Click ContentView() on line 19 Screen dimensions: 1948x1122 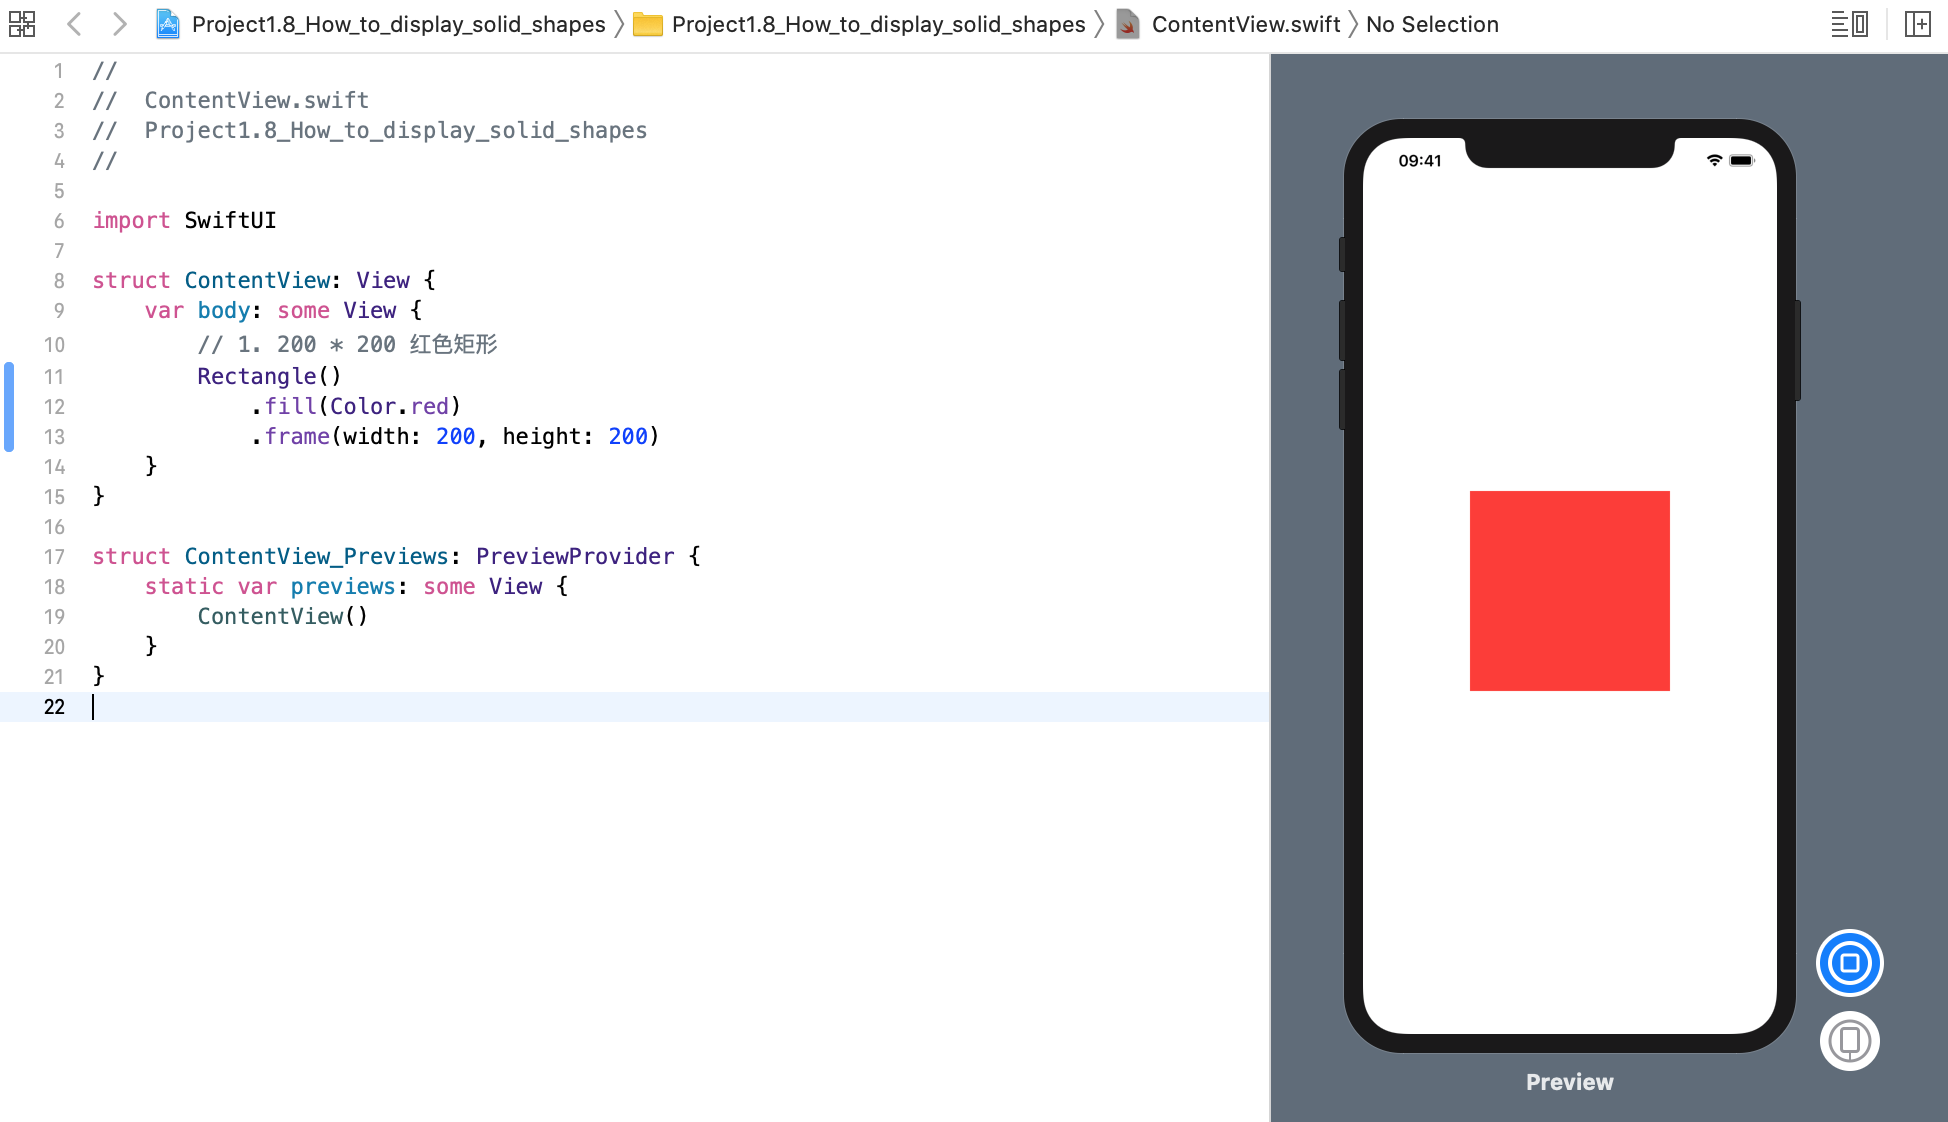point(283,616)
